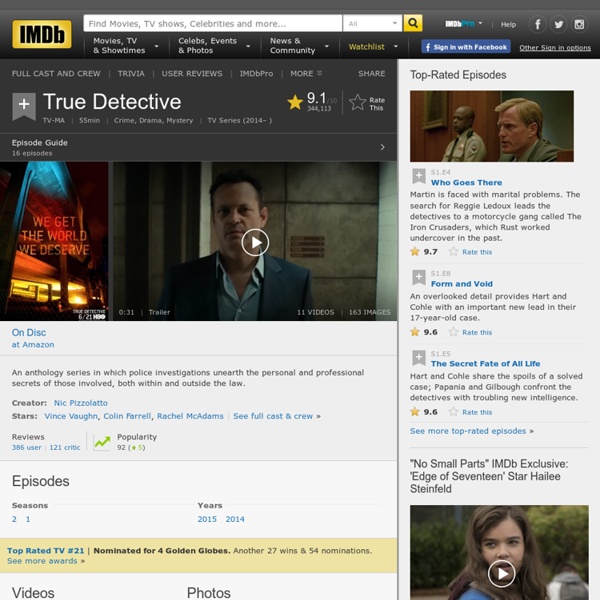
Task: Click the gold 9.1 rating star
Action: point(295,102)
